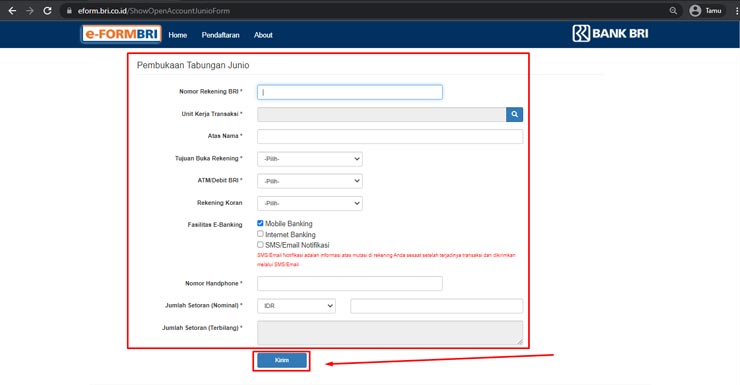Click the Nomor Handphone label
This screenshot has width=740, height=385.
(214, 283)
